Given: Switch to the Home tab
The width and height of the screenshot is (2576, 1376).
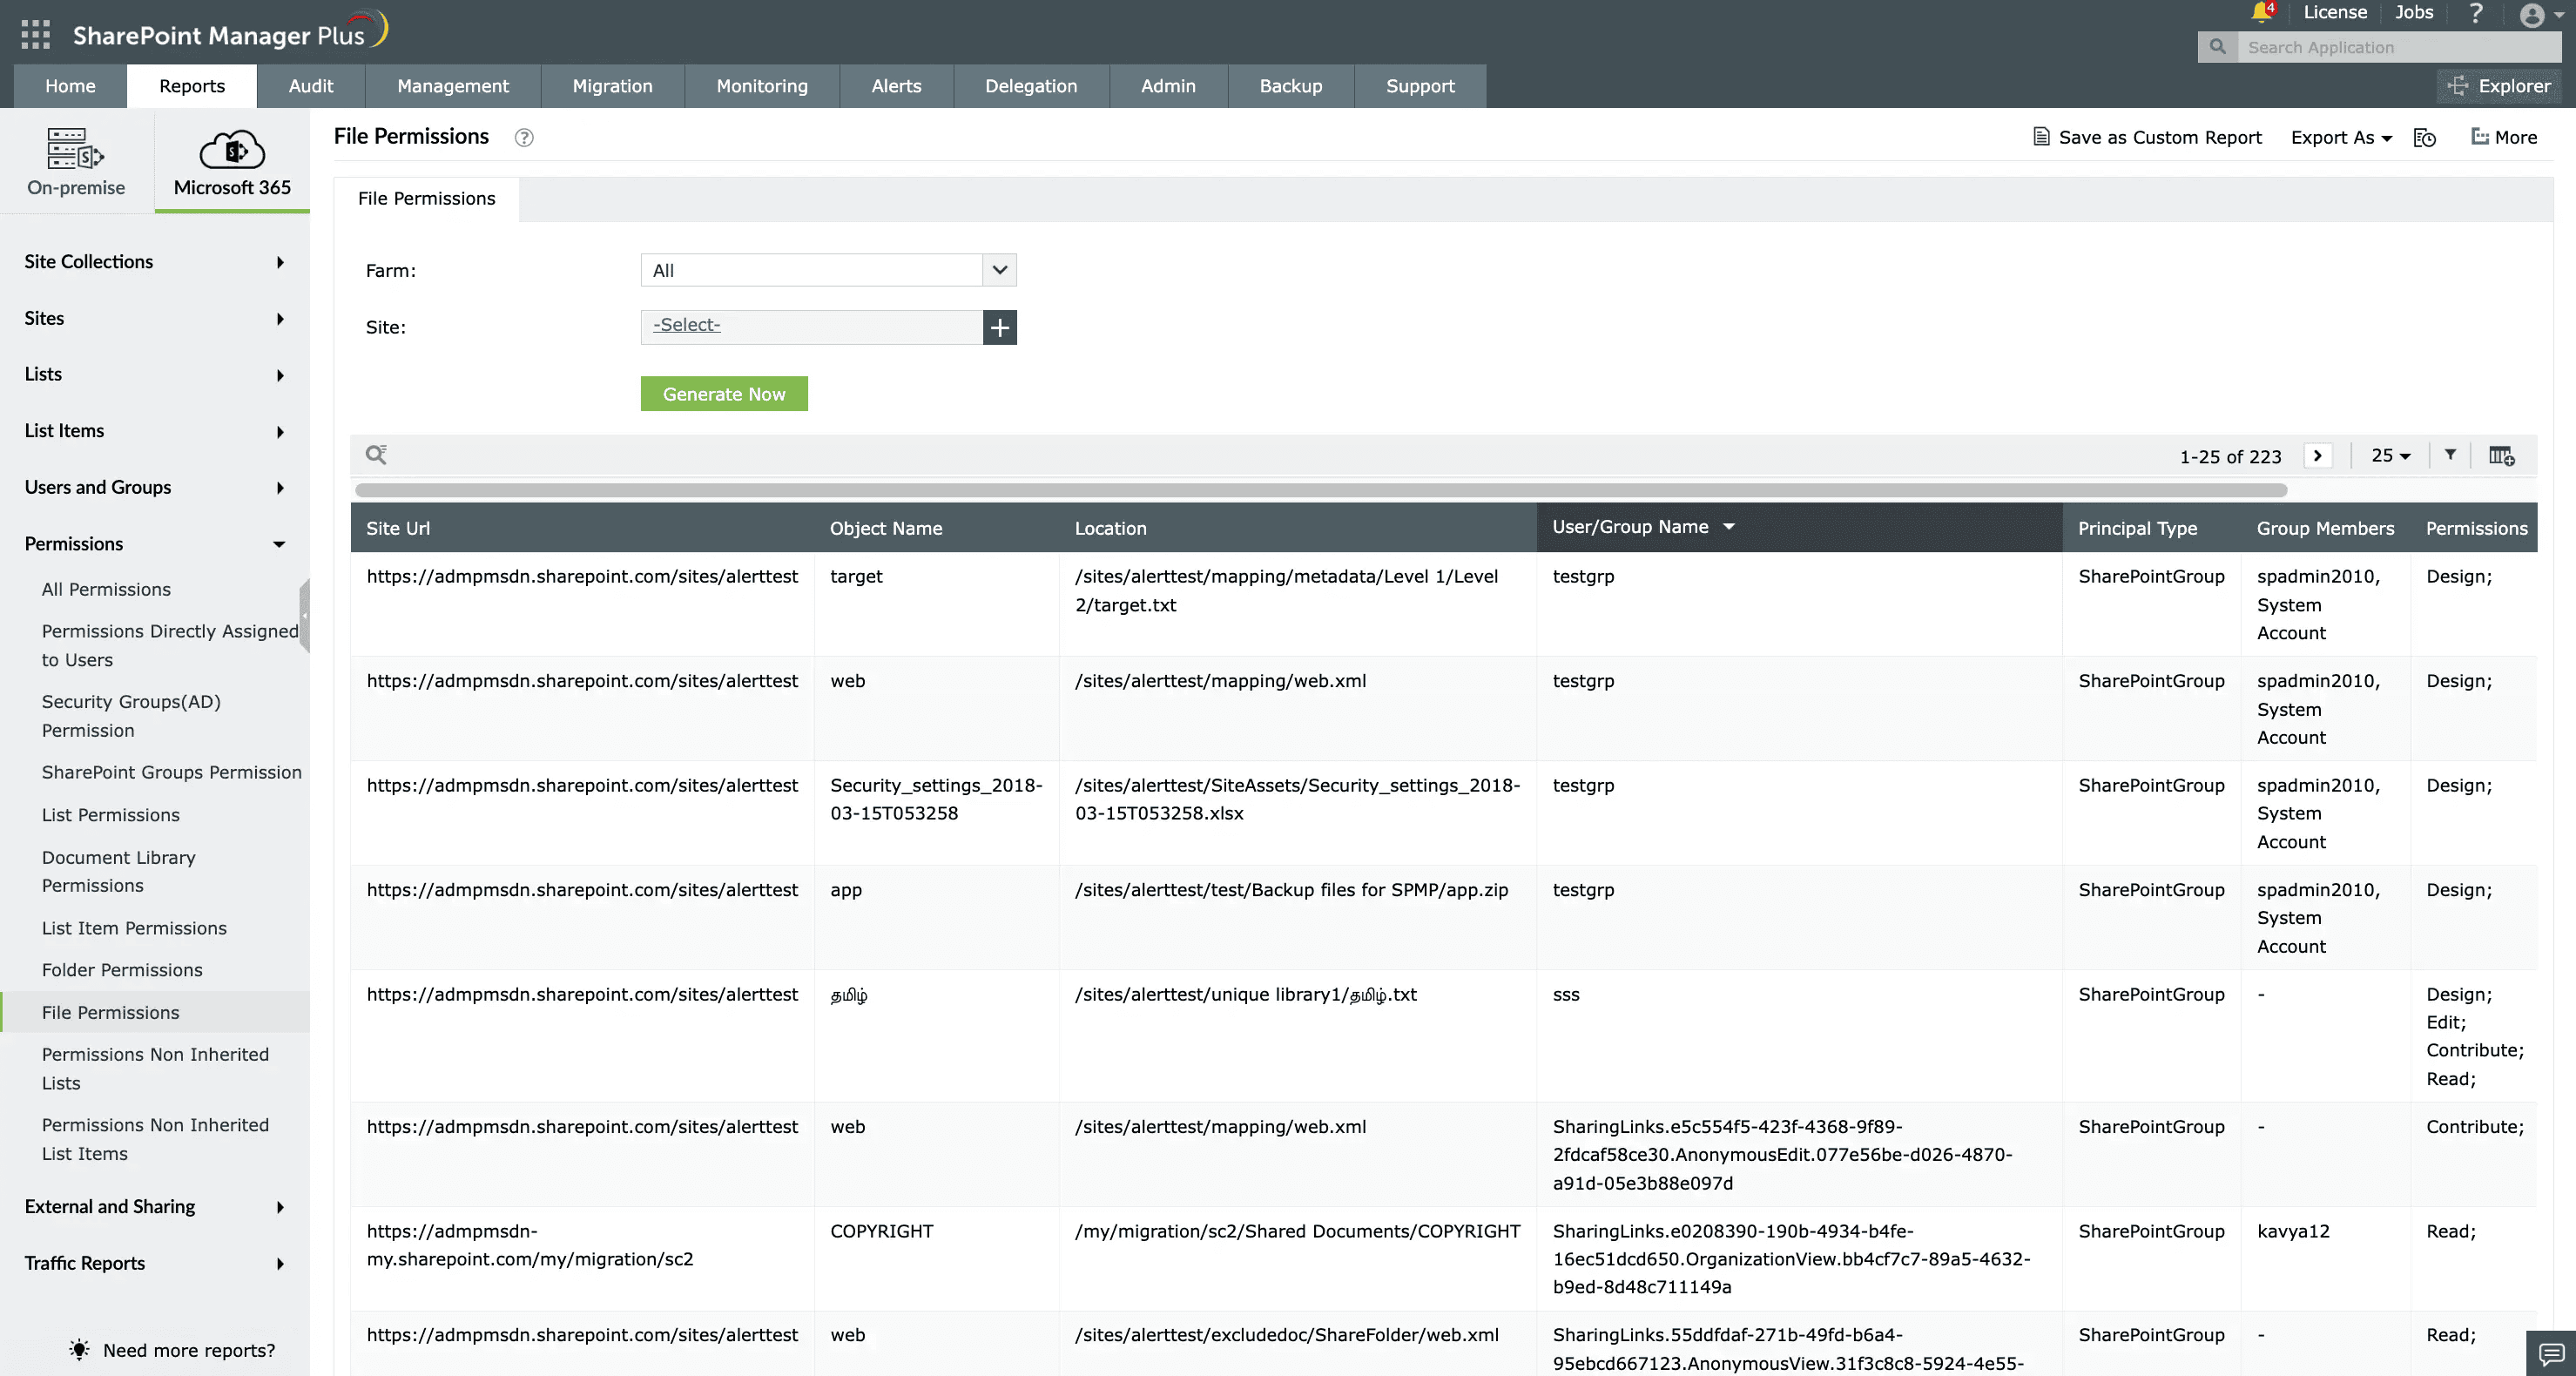Looking at the screenshot, I should (70, 86).
